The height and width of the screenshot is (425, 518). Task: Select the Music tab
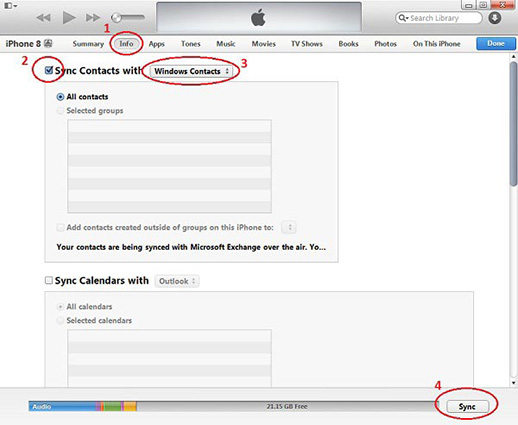click(x=226, y=44)
